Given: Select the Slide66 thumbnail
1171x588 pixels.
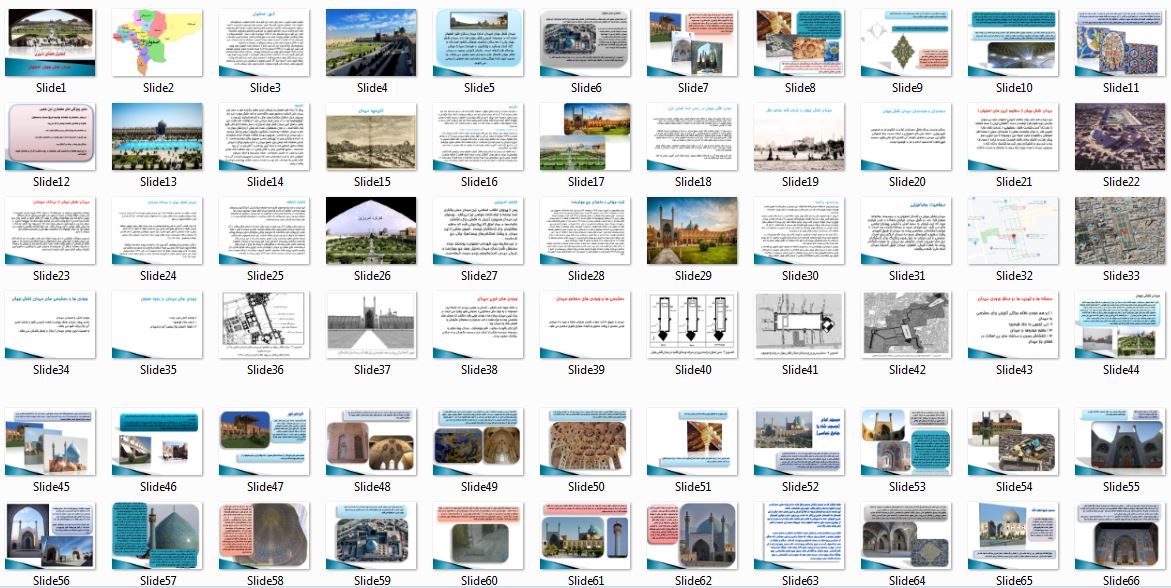Looking at the screenshot, I should [x=1120, y=536].
